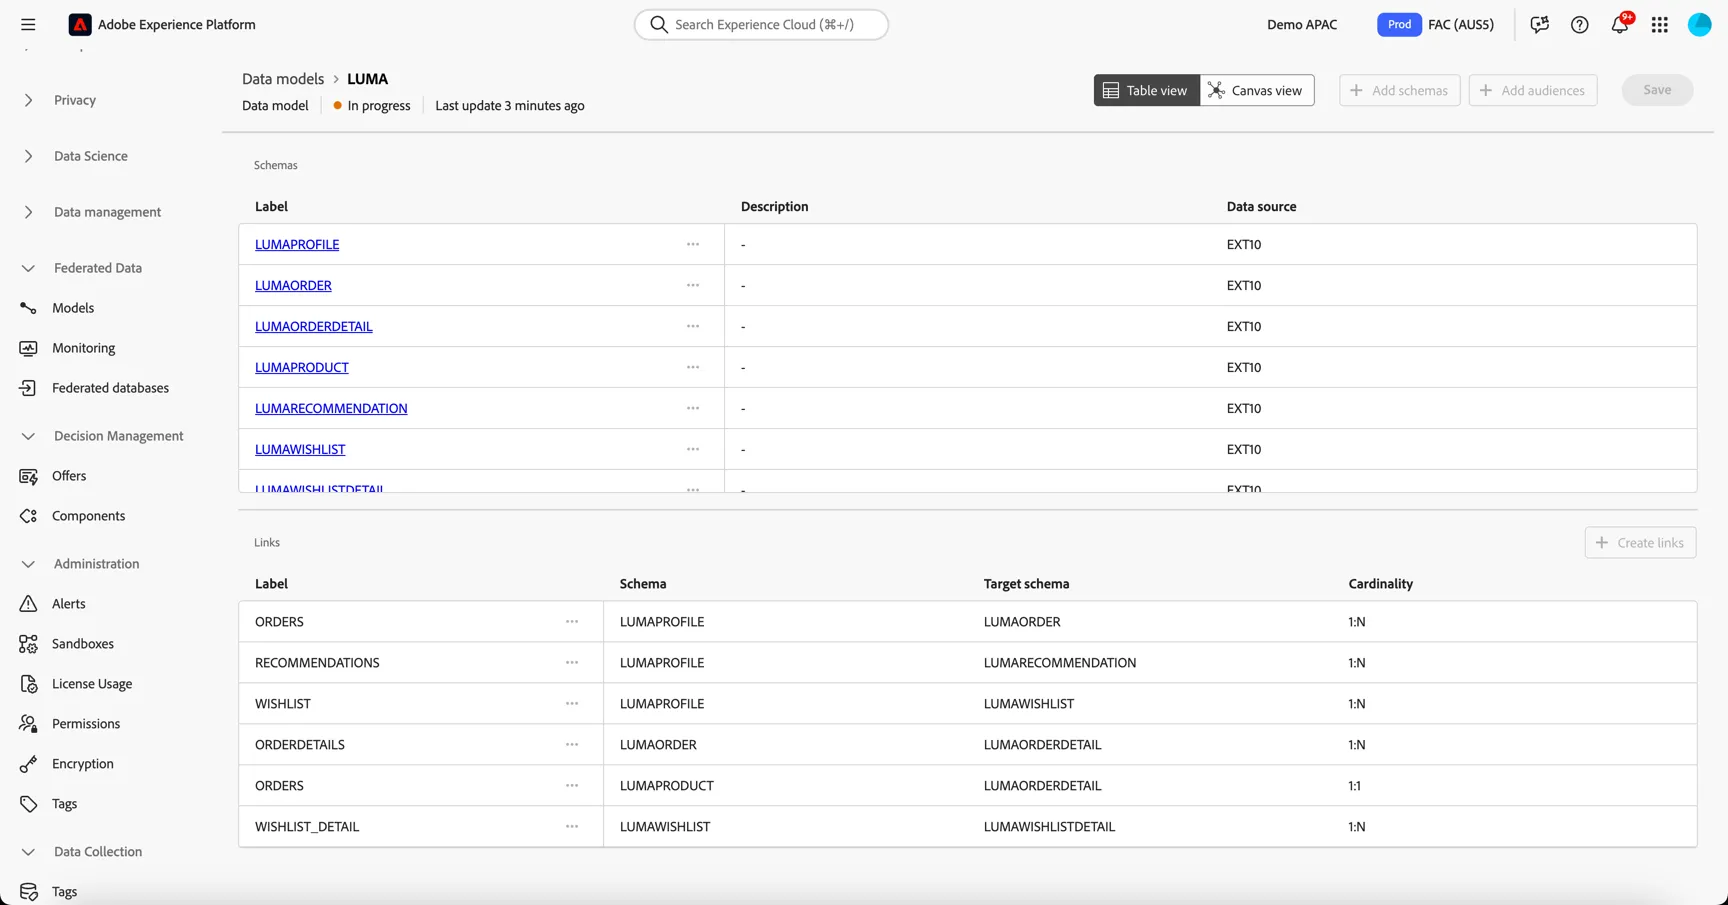The height and width of the screenshot is (905, 1728).
Task: Open the hamburger navigation menu
Action: coord(28,24)
